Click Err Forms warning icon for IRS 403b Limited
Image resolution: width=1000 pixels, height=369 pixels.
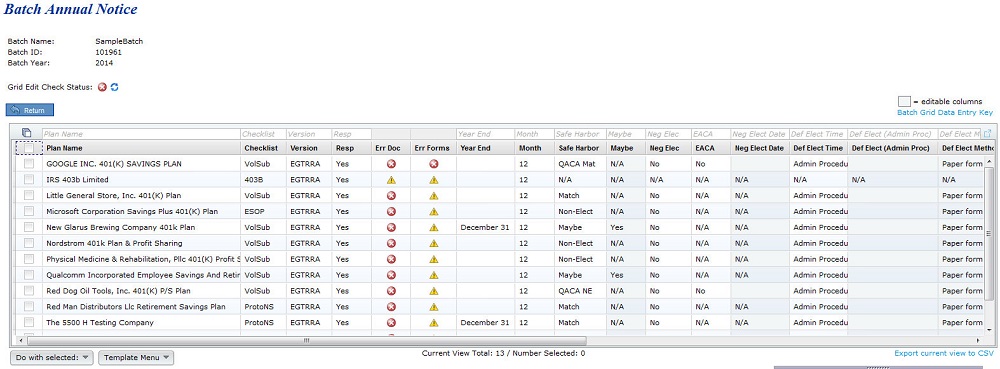pyautogui.click(x=434, y=180)
